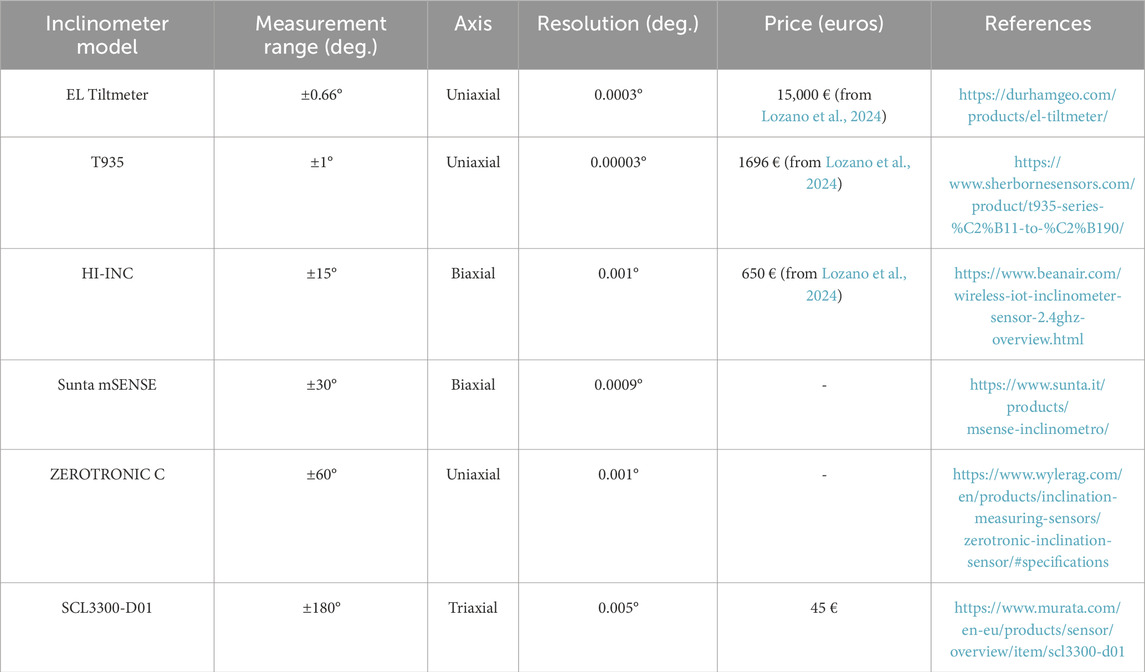
Task: Select the Sunta mSENSE model cell
Action: (x=107, y=385)
